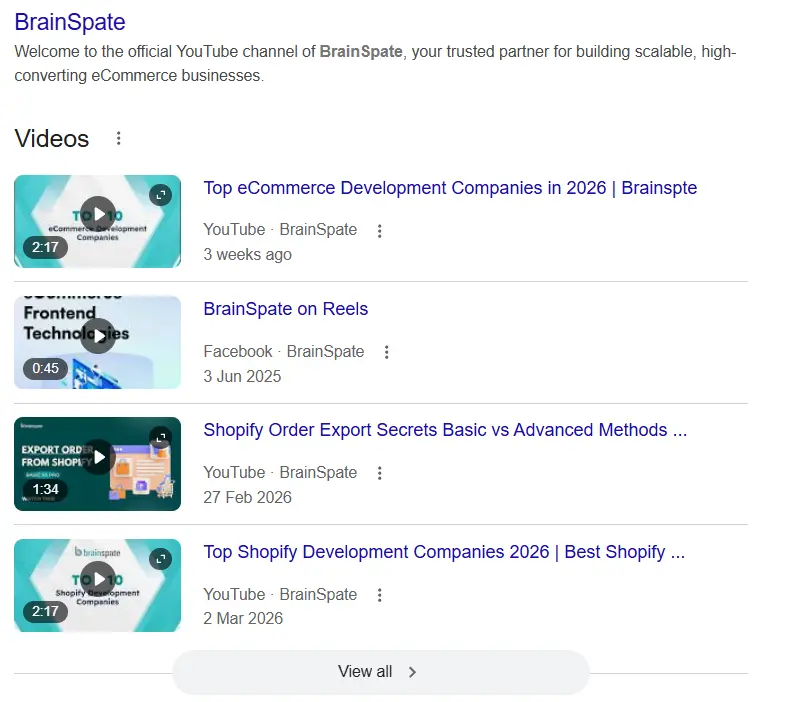Expand preview on the Export Orders thumbnail

click(x=160, y=438)
